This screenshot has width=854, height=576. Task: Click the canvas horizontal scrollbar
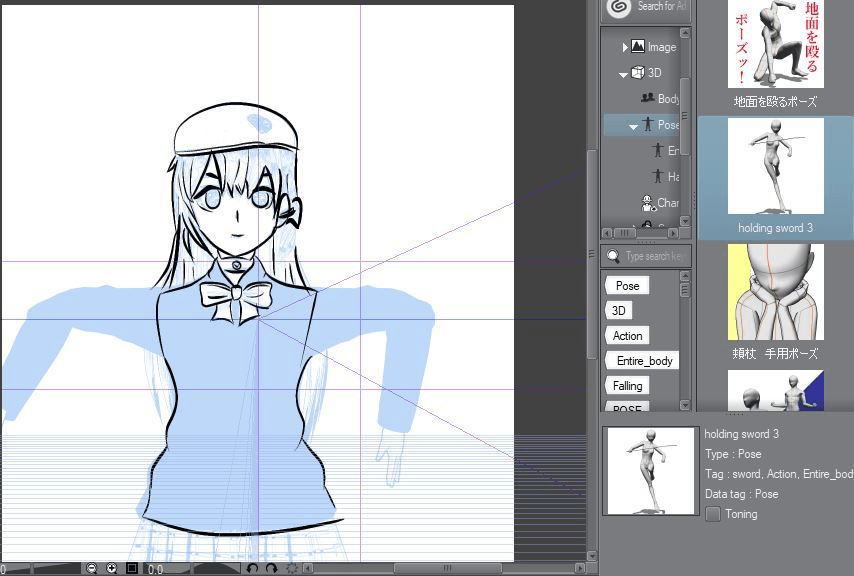click(440, 568)
